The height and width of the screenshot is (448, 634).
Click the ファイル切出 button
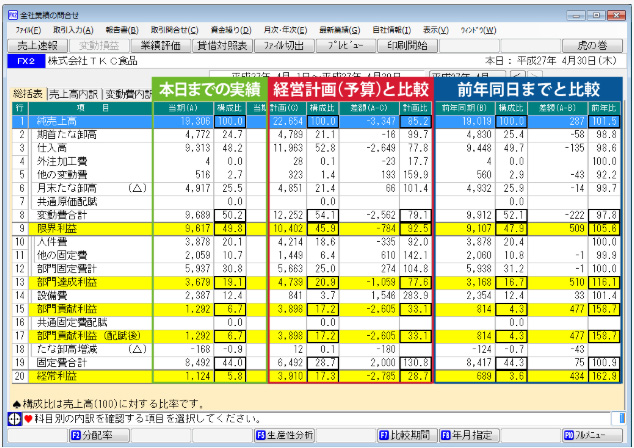pyautogui.click(x=284, y=46)
